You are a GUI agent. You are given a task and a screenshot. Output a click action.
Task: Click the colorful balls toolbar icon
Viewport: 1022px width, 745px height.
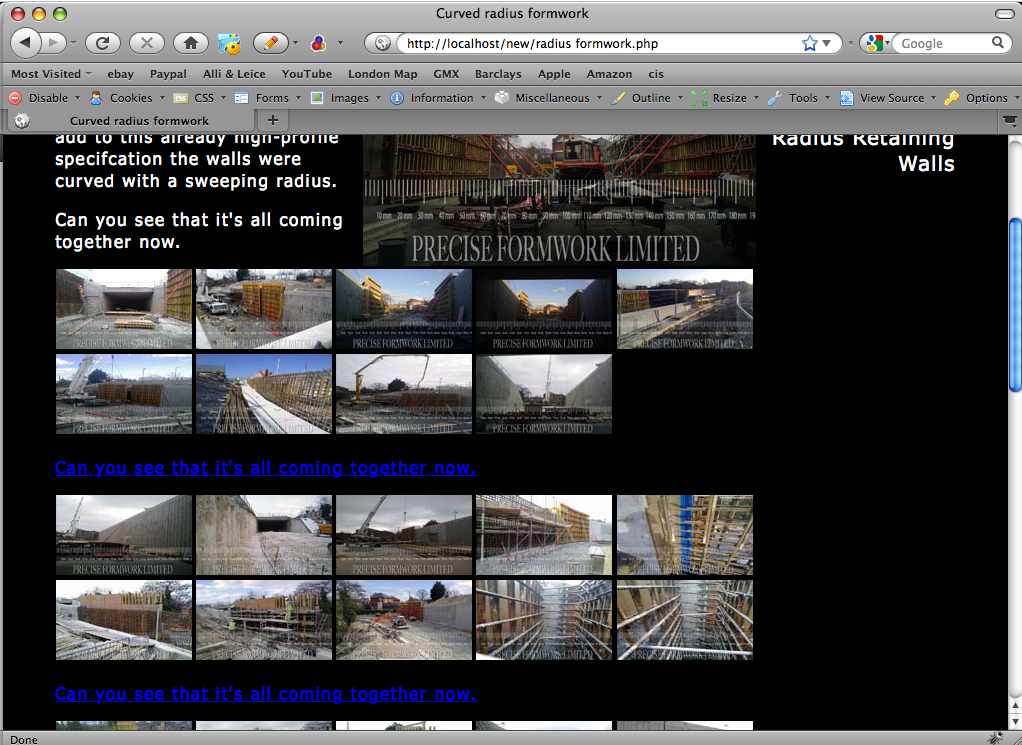click(318, 43)
